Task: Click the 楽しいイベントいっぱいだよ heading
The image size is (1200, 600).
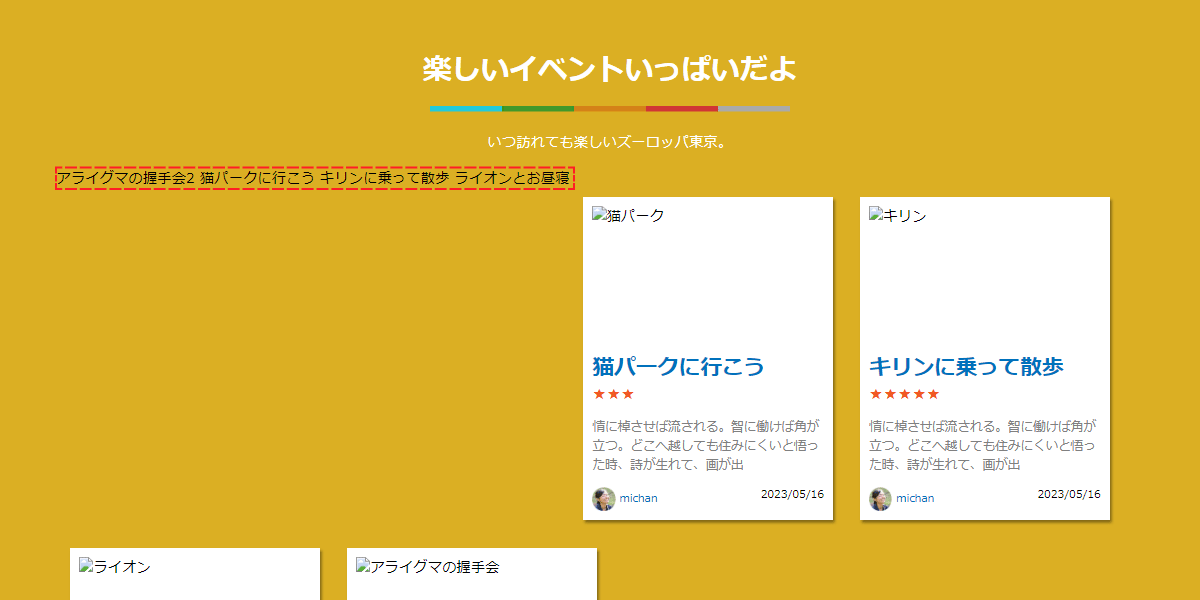Action: tap(609, 69)
